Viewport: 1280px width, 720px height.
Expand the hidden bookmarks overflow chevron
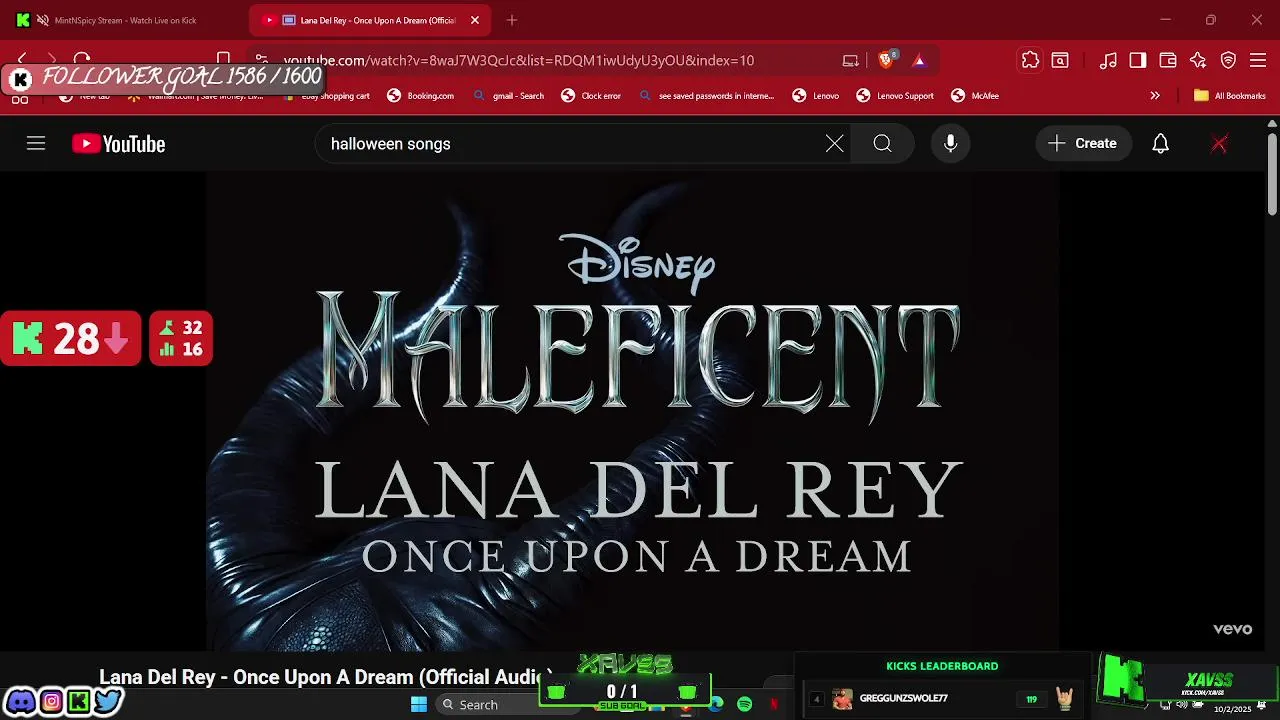click(1155, 96)
